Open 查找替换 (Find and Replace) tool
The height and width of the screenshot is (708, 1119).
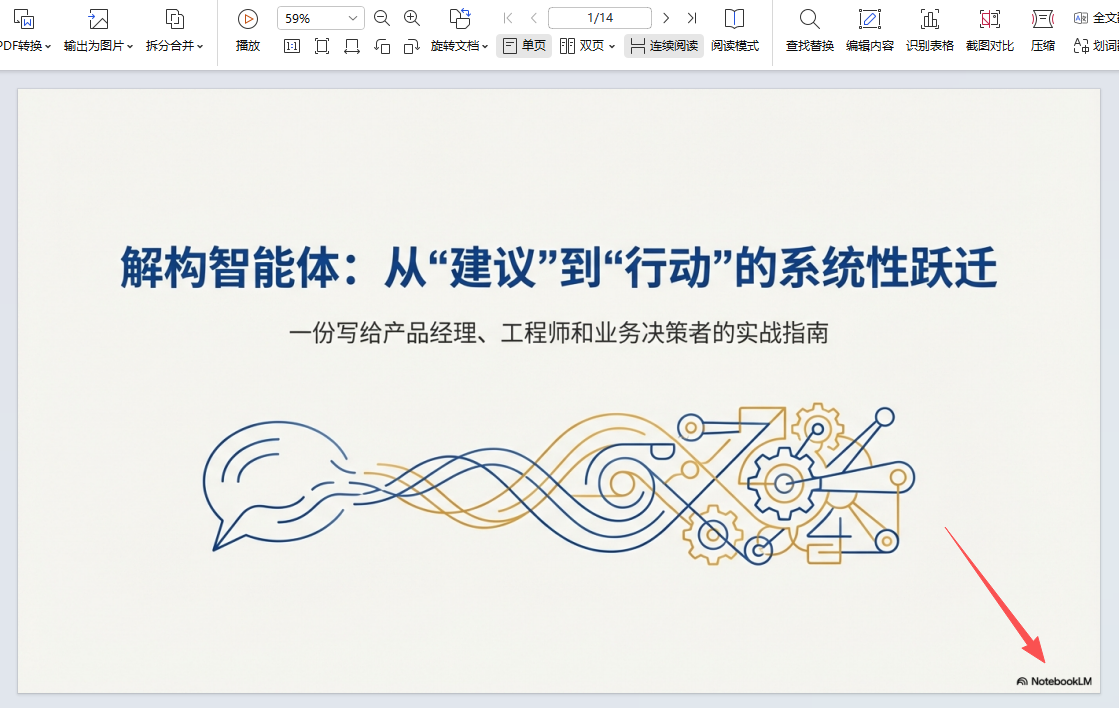pyautogui.click(x=809, y=29)
